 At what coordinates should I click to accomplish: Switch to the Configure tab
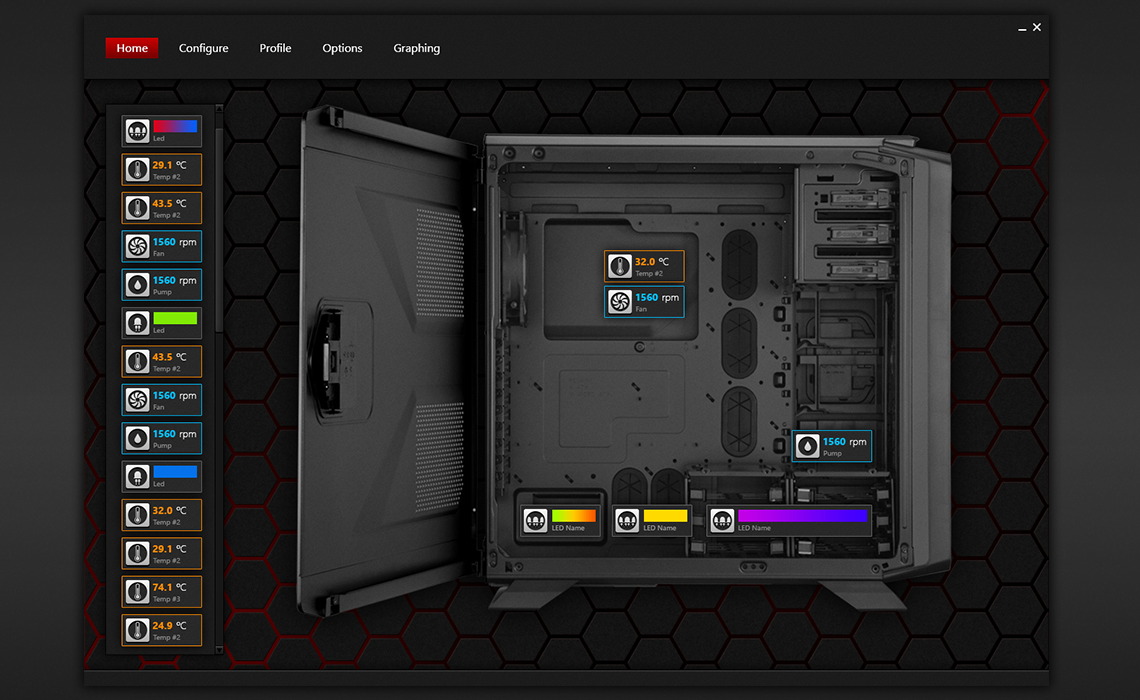coord(203,47)
